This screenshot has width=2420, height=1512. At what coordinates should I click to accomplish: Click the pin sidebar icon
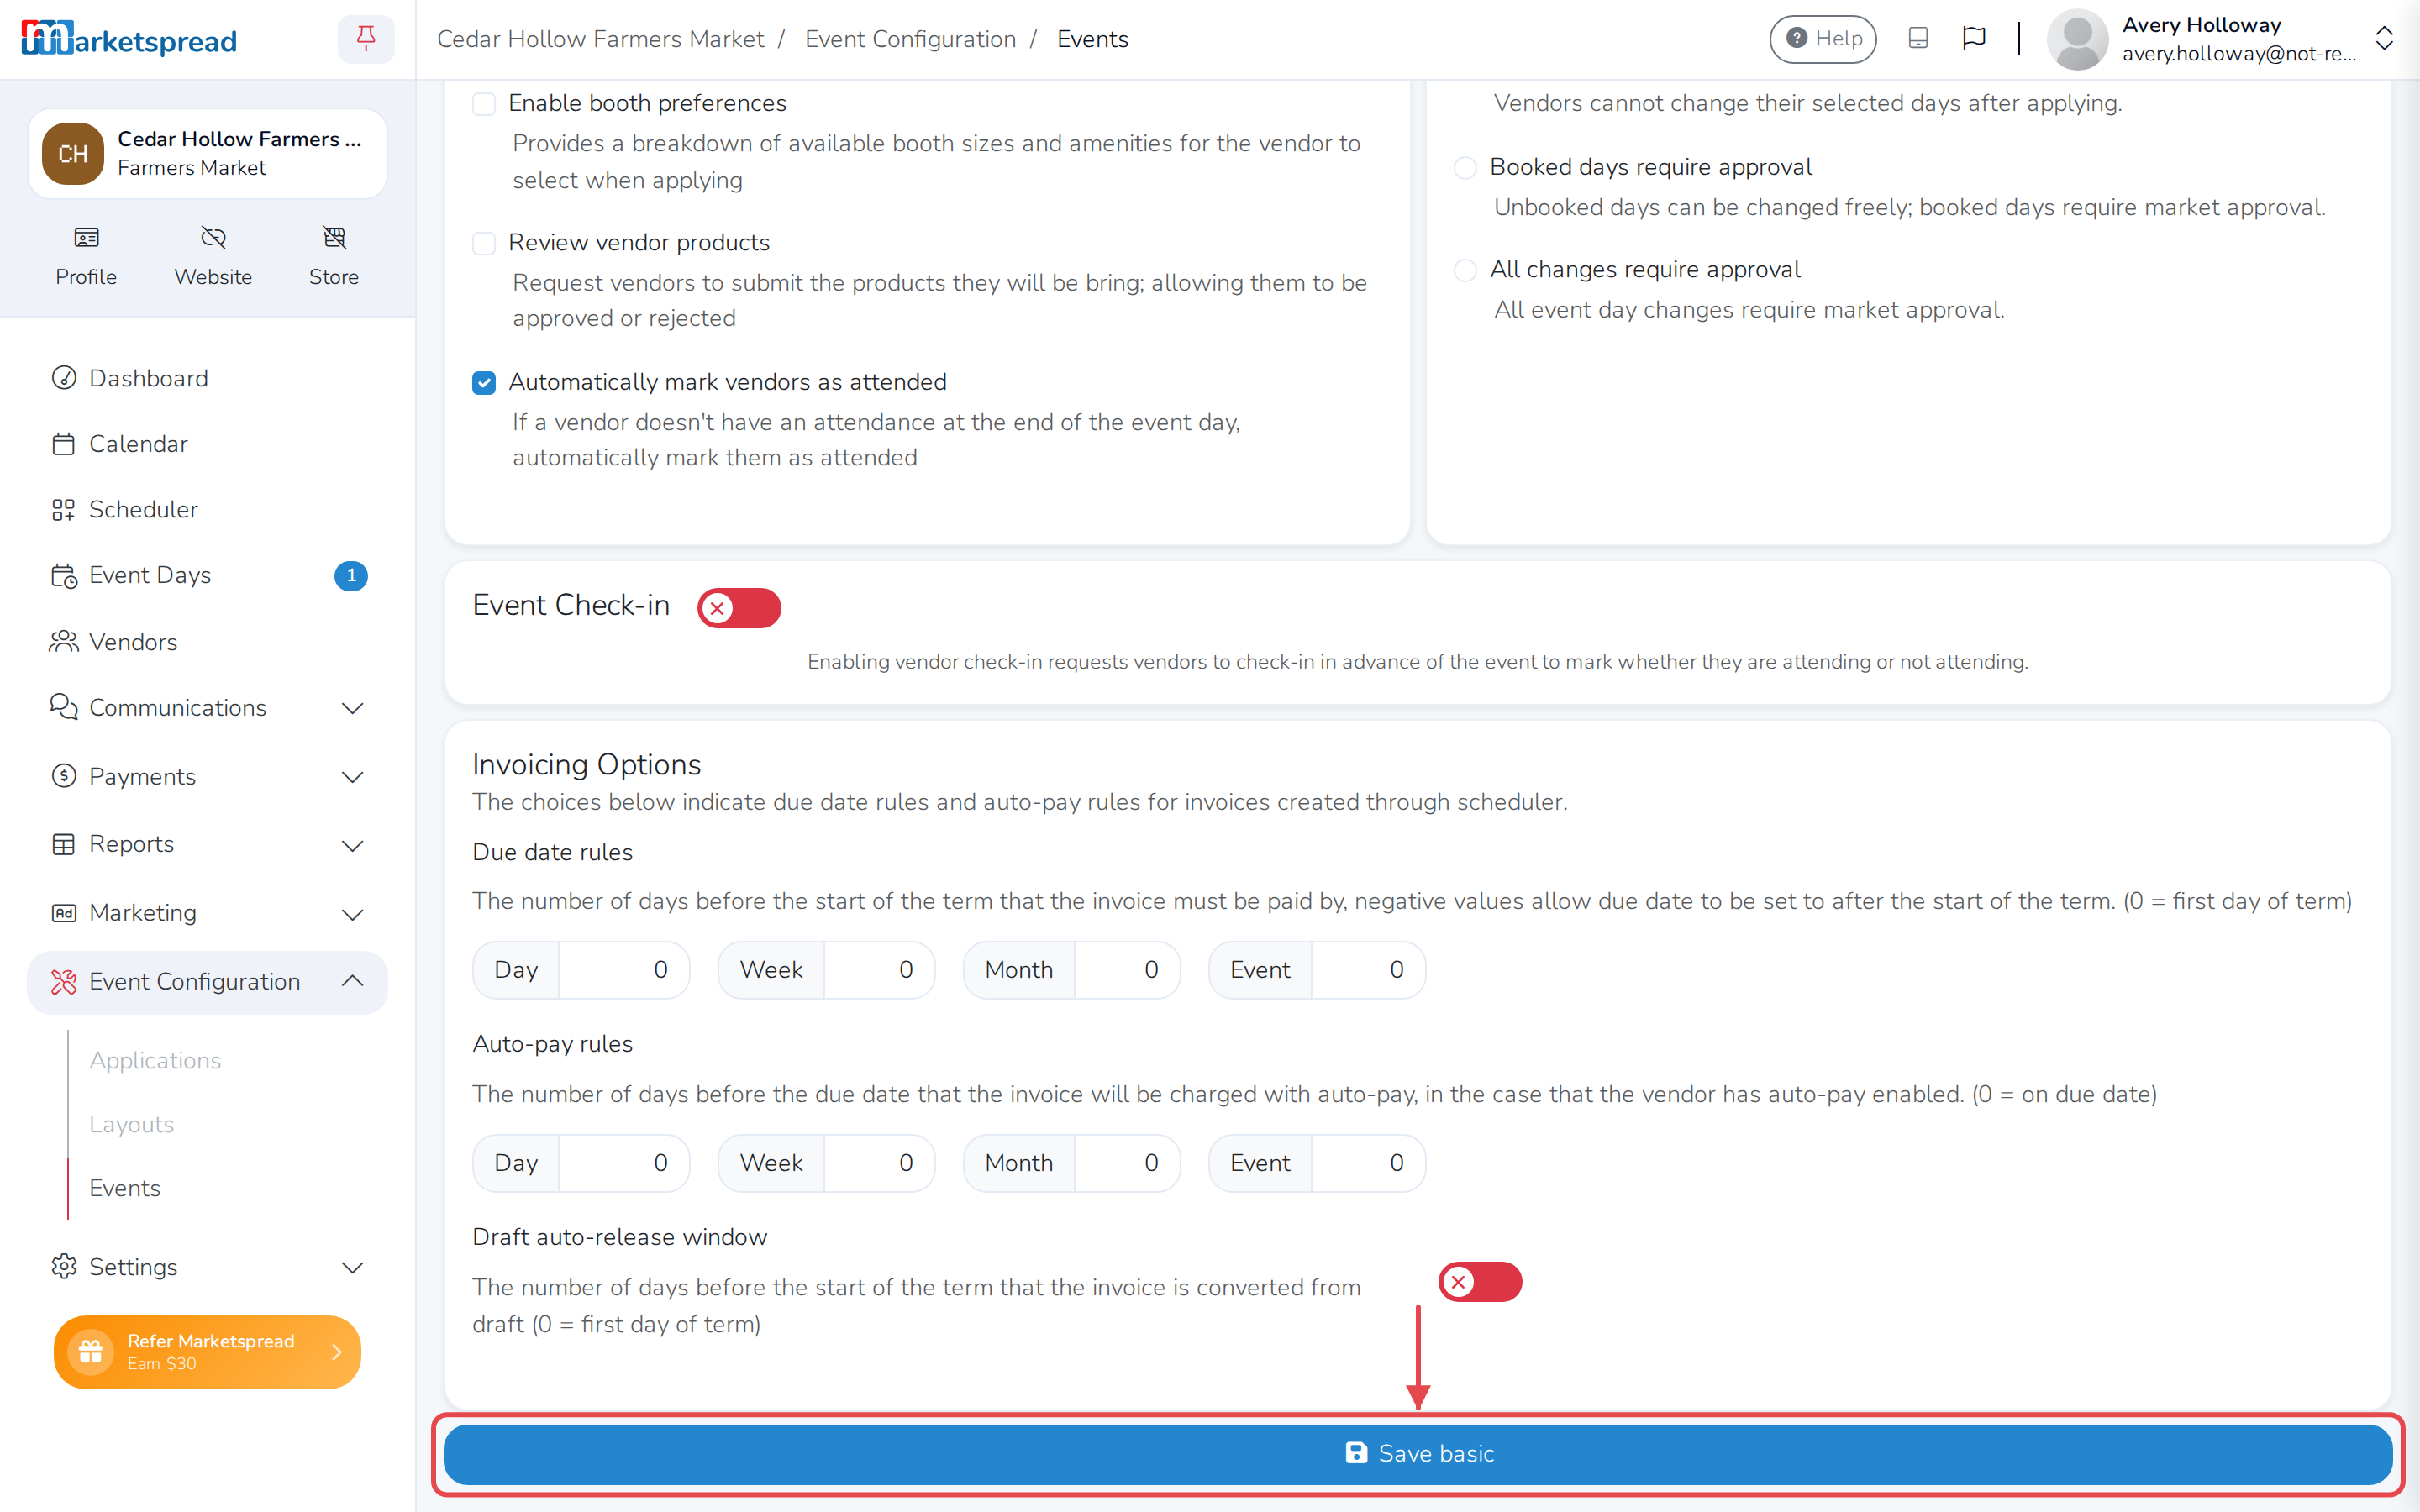366,39
